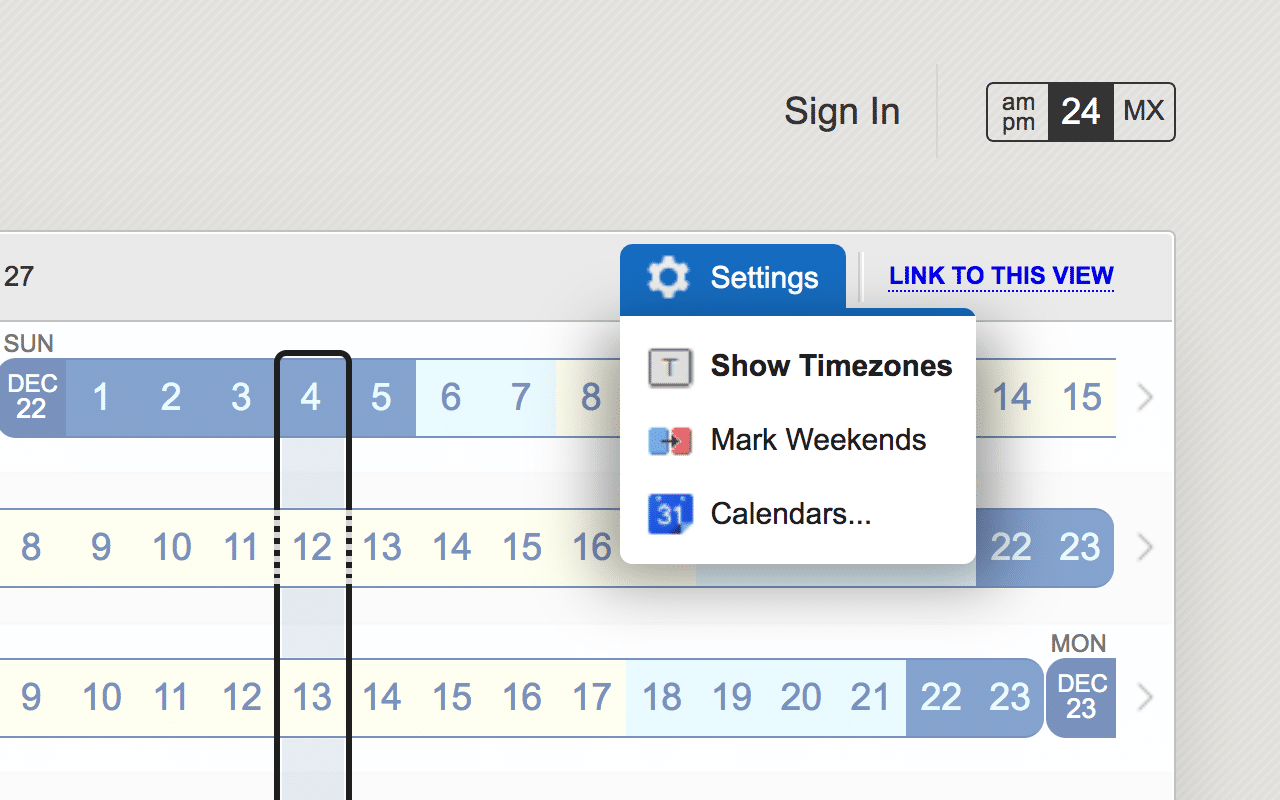Image resolution: width=1280 pixels, height=800 pixels.
Task: Choose Mark Weekends from Settings menu
Action: click(x=818, y=440)
